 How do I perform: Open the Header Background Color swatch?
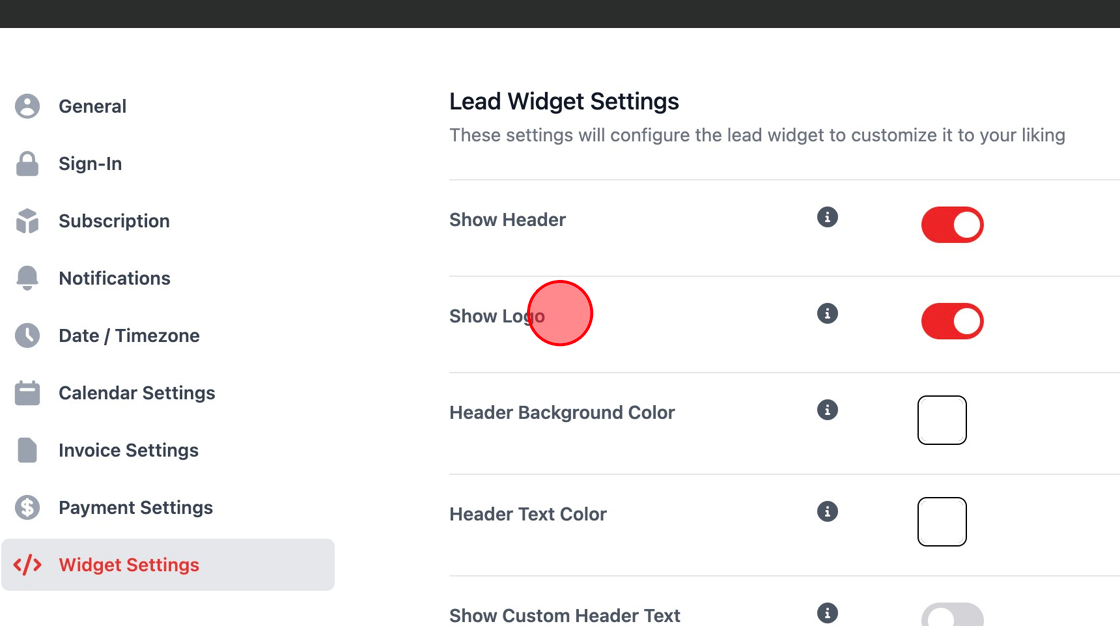coord(942,420)
